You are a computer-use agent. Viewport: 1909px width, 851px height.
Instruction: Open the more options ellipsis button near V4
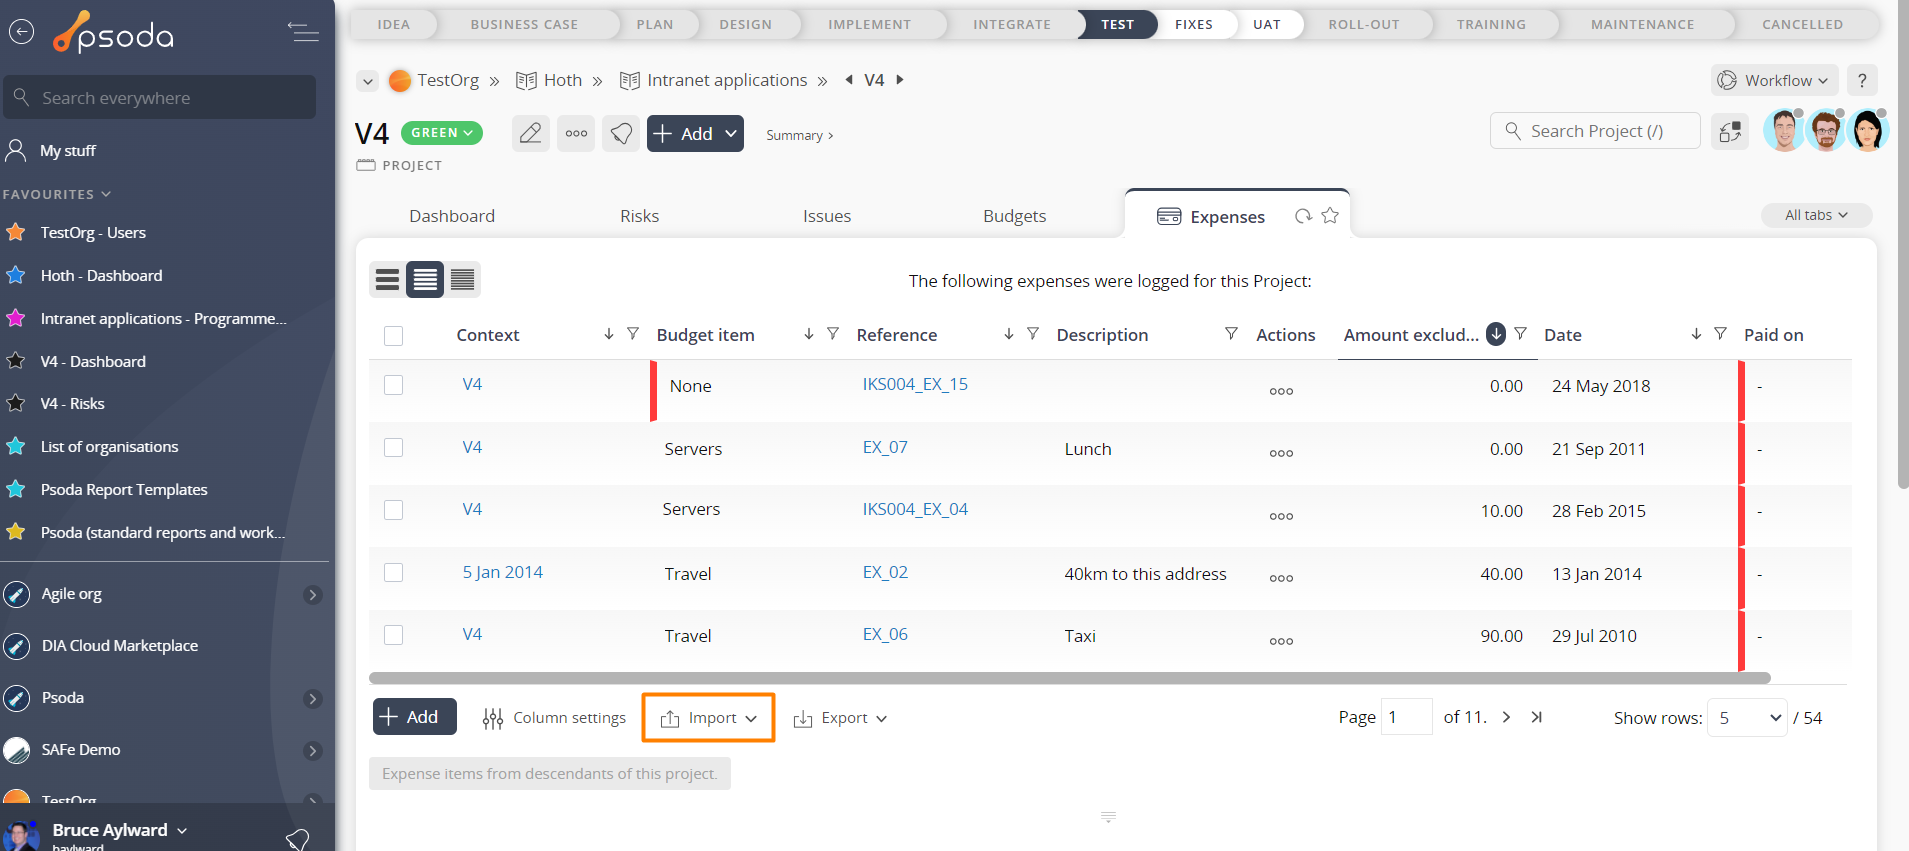(x=576, y=133)
